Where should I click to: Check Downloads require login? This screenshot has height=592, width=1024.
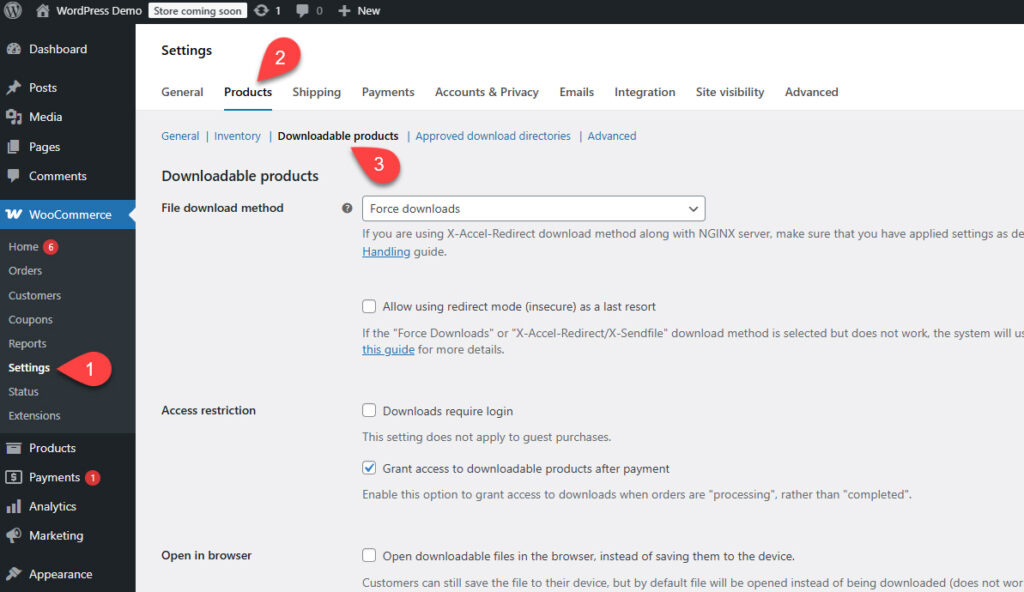tap(369, 410)
